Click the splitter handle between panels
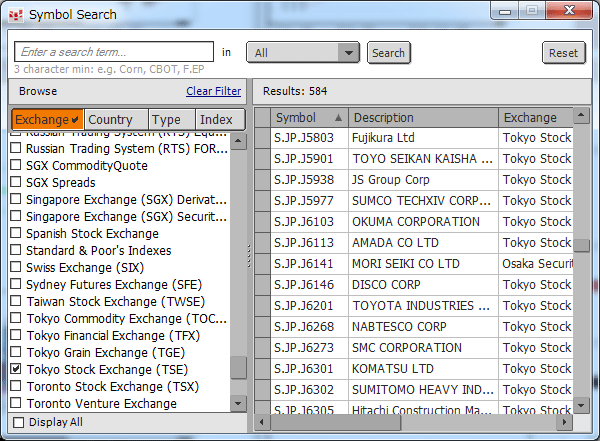This screenshot has height=441, width=600. [x=249, y=256]
